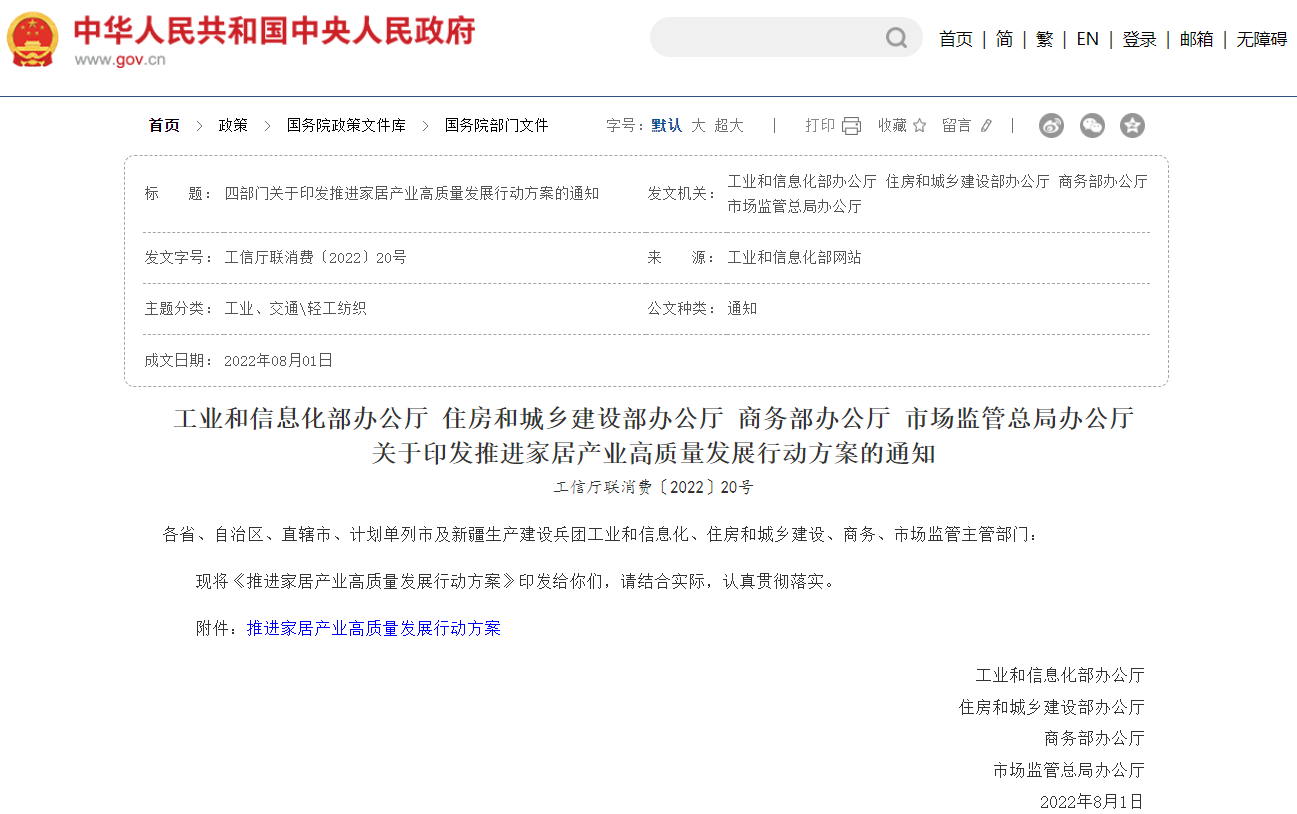Click document number 工信厅联消费〔2022〕20号 in info table

pyautogui.click(x=316, y=257)
